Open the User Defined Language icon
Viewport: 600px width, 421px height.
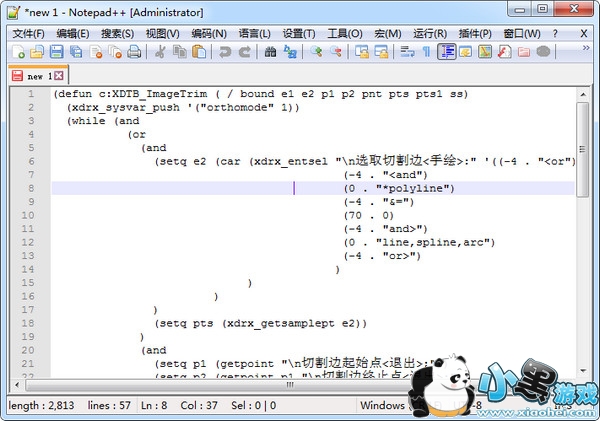(466, 51)
